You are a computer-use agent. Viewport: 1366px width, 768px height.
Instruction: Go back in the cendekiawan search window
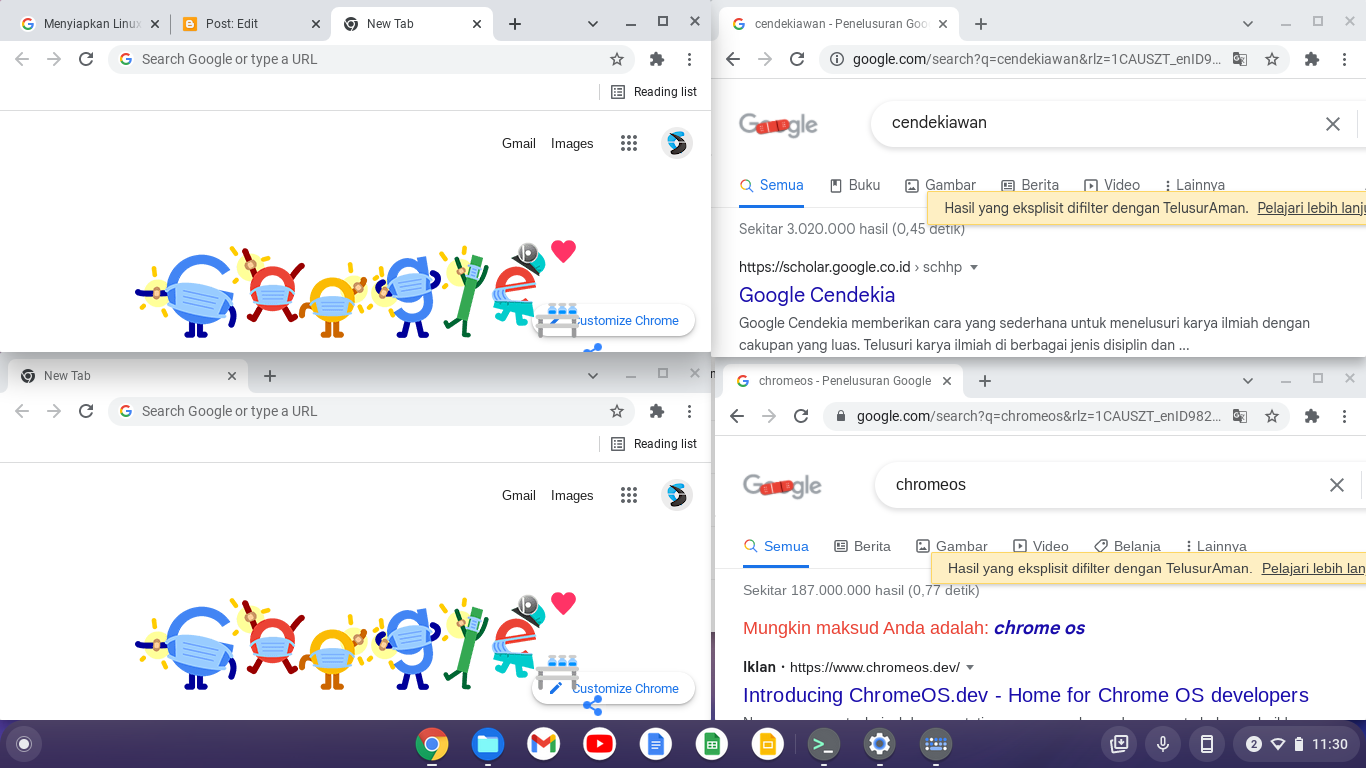tap(733, 59)
